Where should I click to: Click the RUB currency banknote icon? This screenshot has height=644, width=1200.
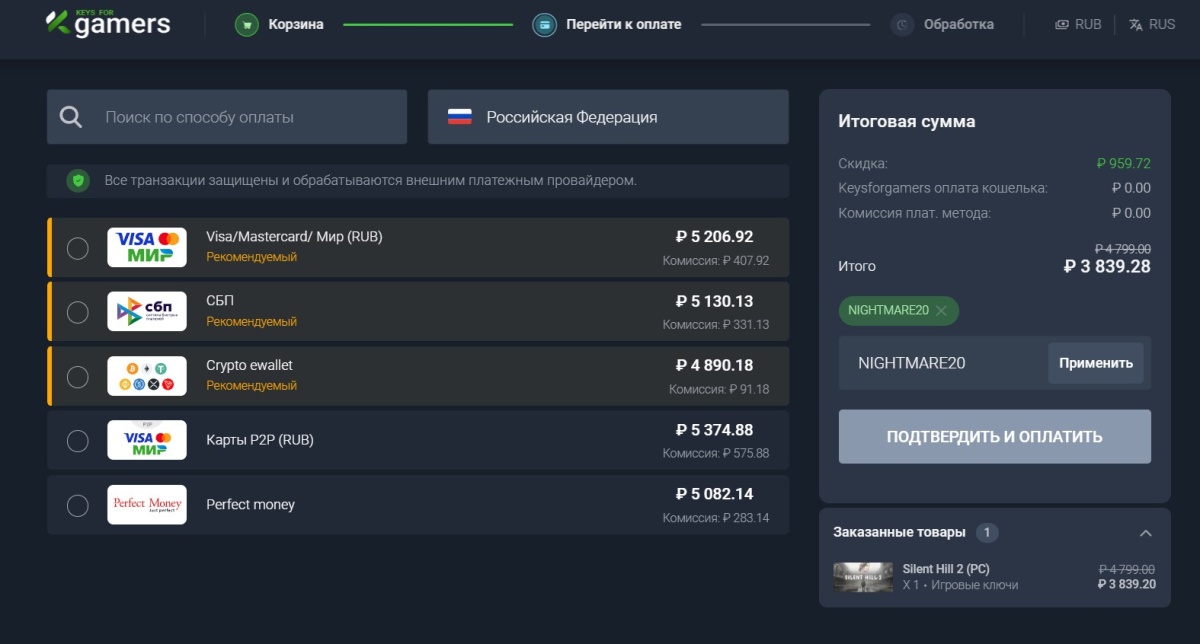click(x=1062, y=24)
